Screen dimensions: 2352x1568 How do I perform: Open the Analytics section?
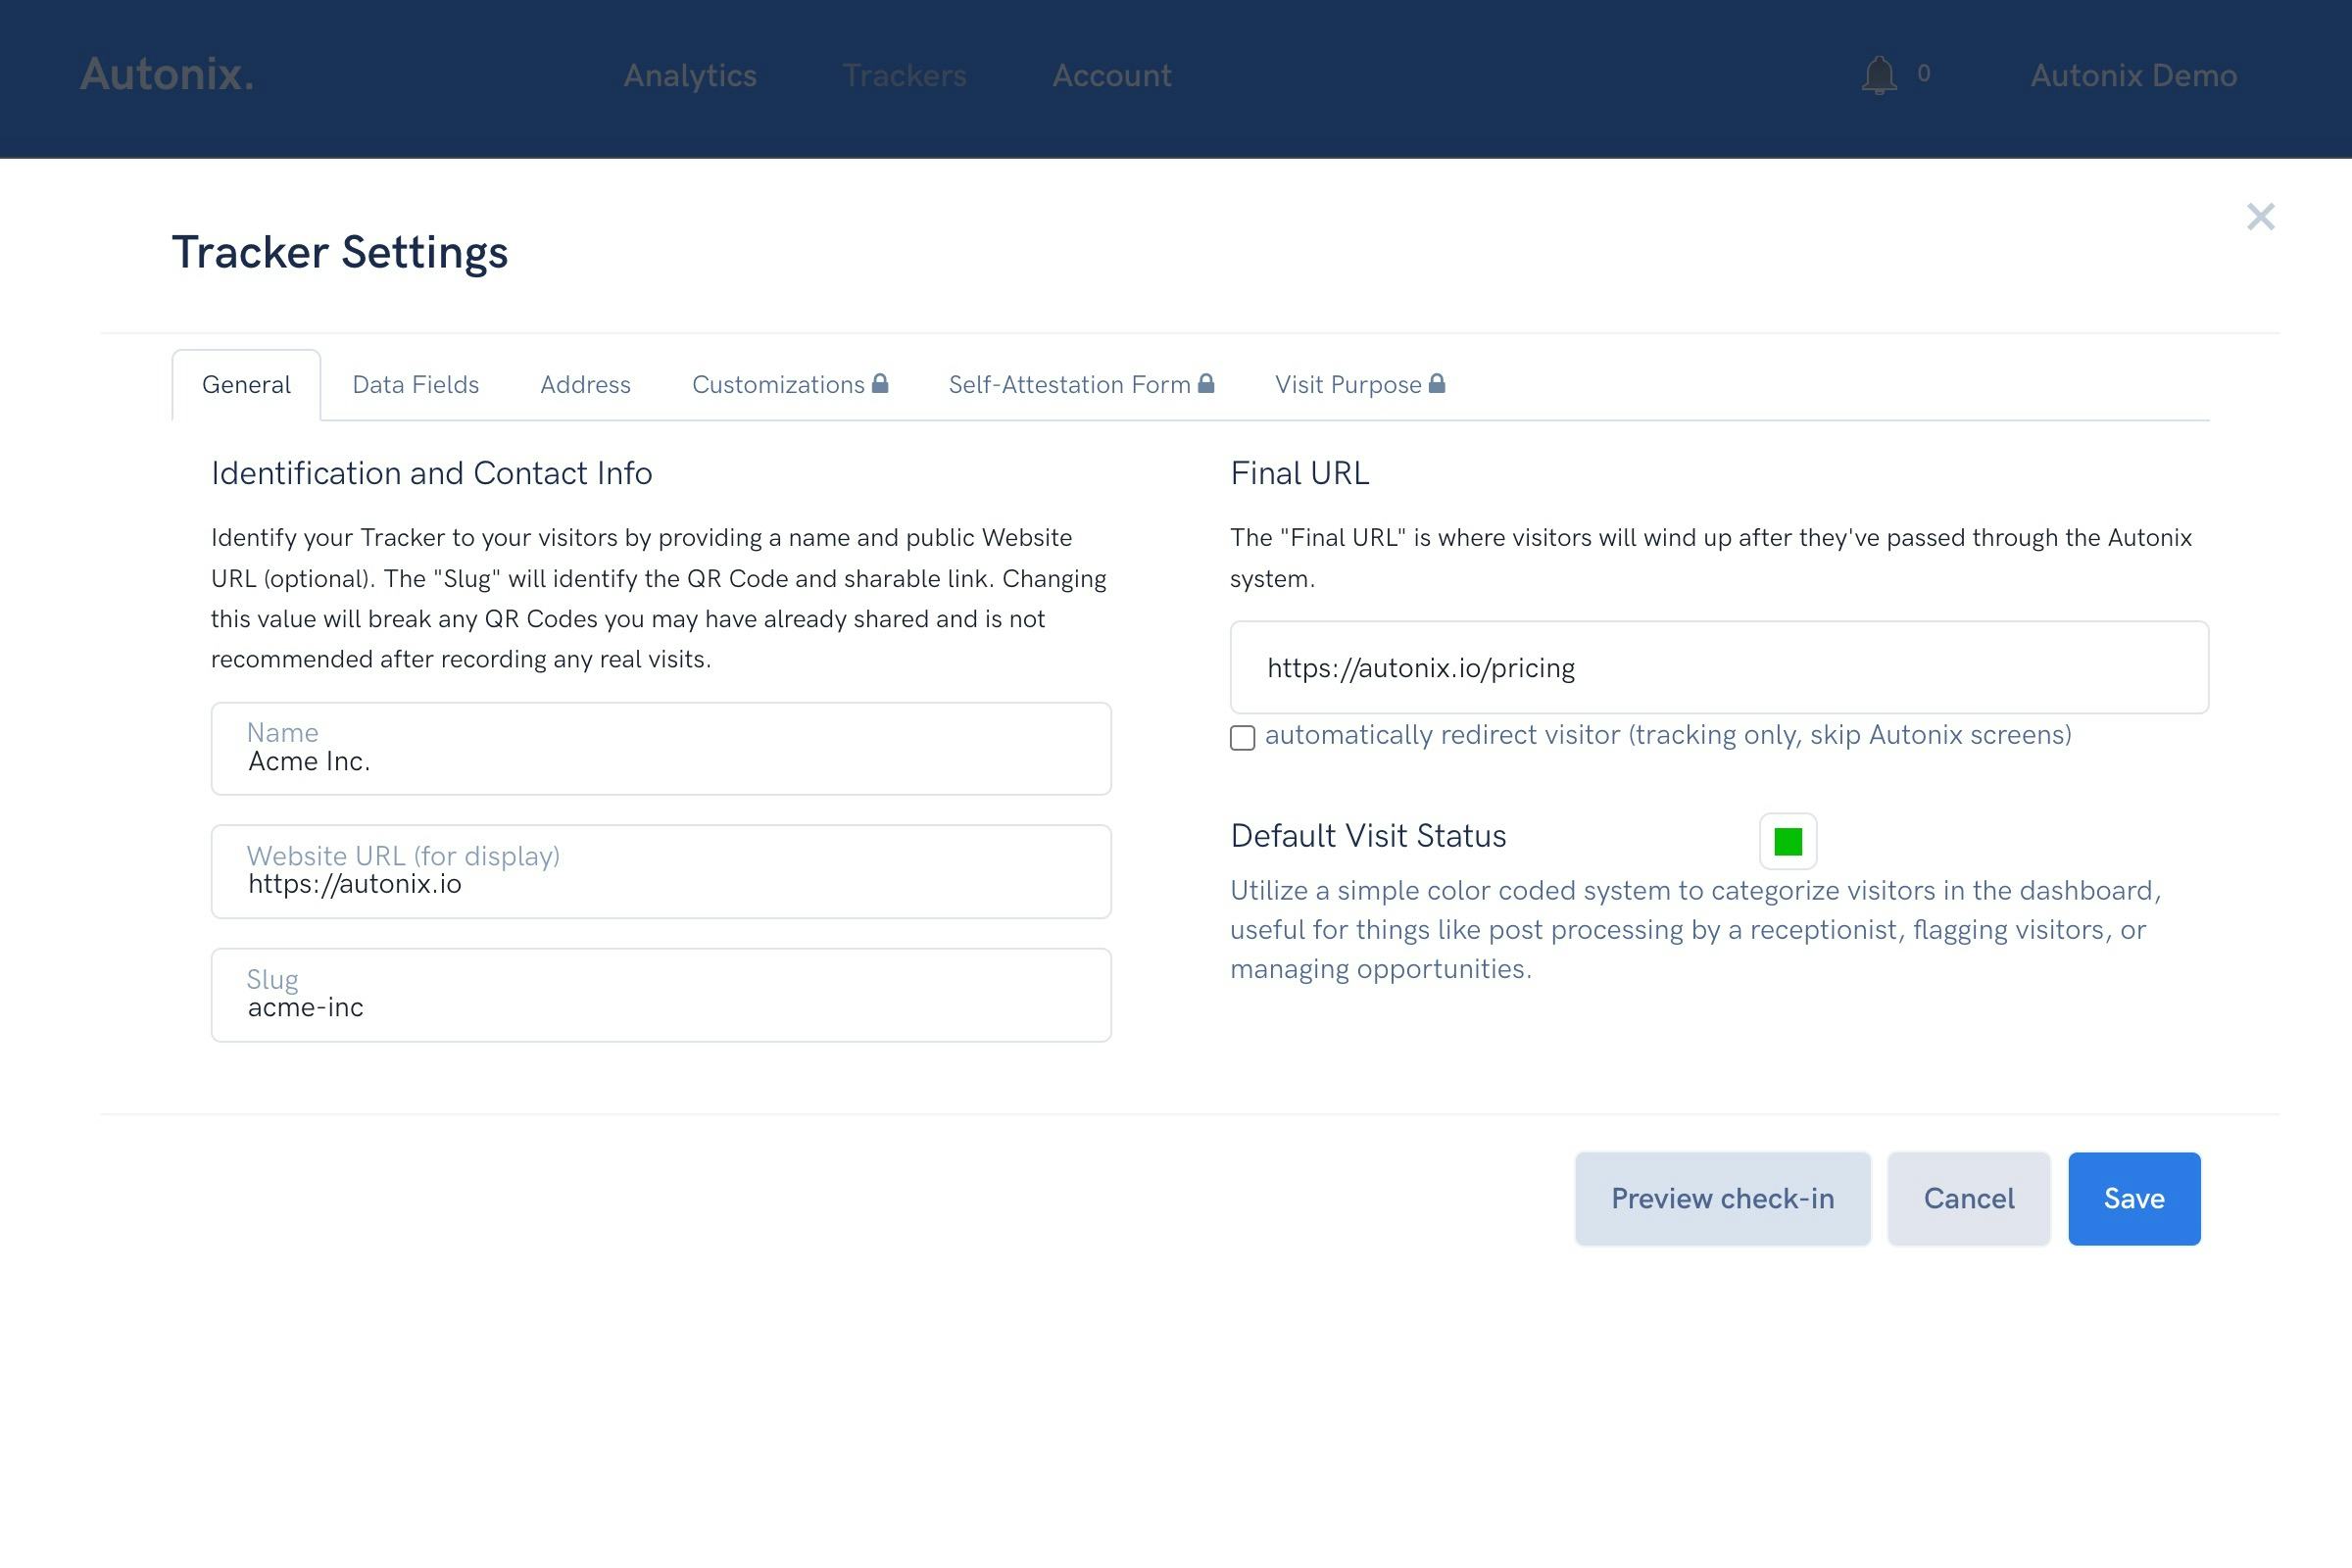pyautogui.click(x=690, y=75)
